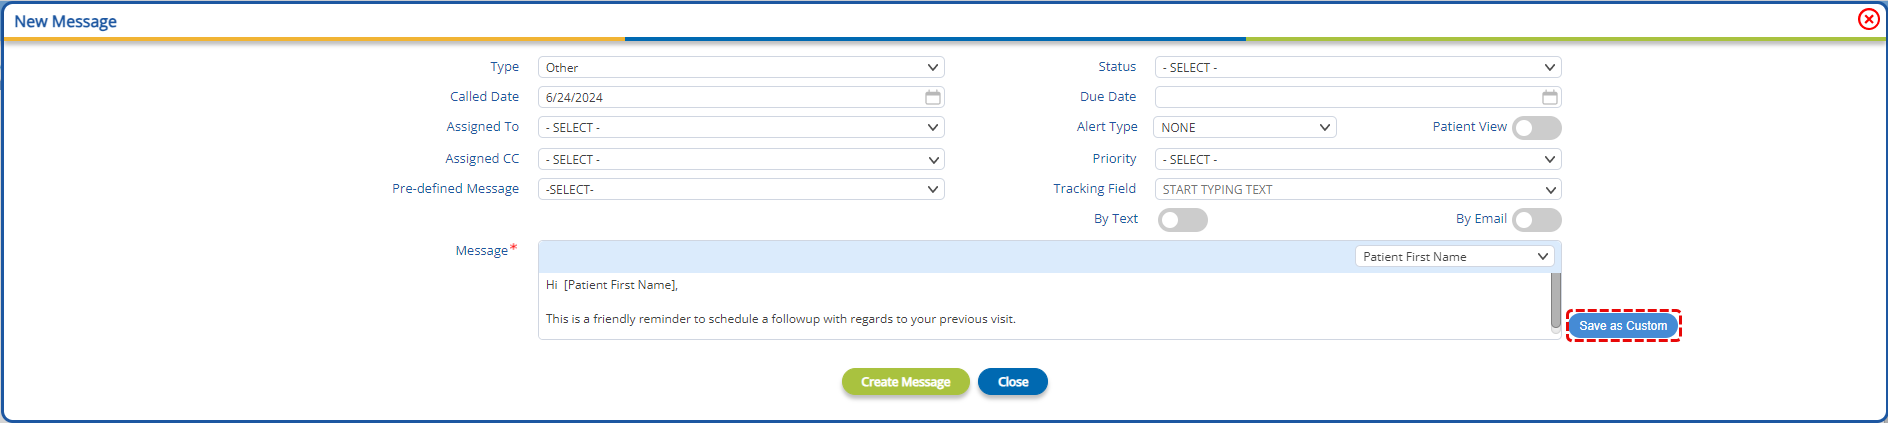Expand the Status dropdown
Image resolution: width=1888 pixels, height=423 pixels.
(x=1358, y=67)
